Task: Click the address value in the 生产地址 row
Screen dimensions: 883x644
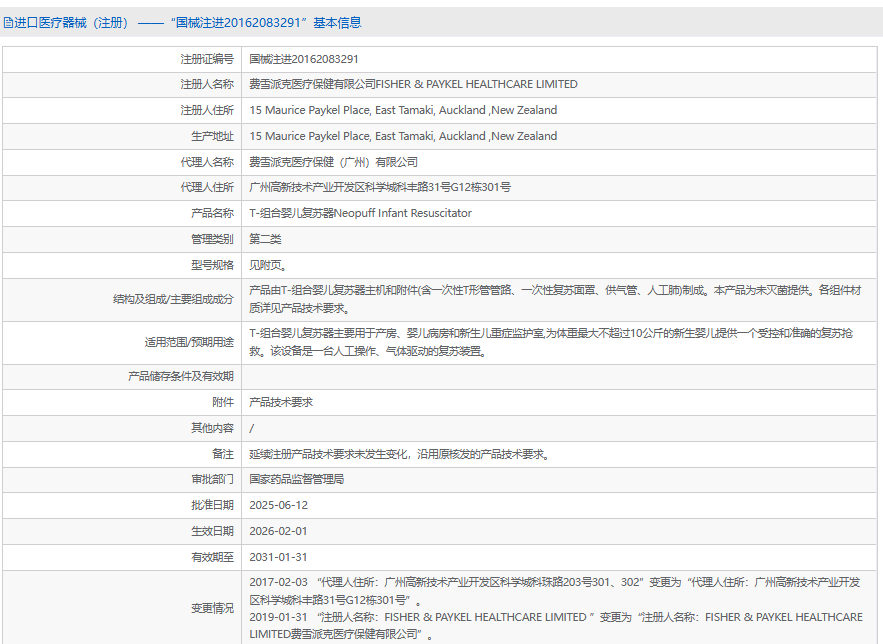Action: click(403, 136)
